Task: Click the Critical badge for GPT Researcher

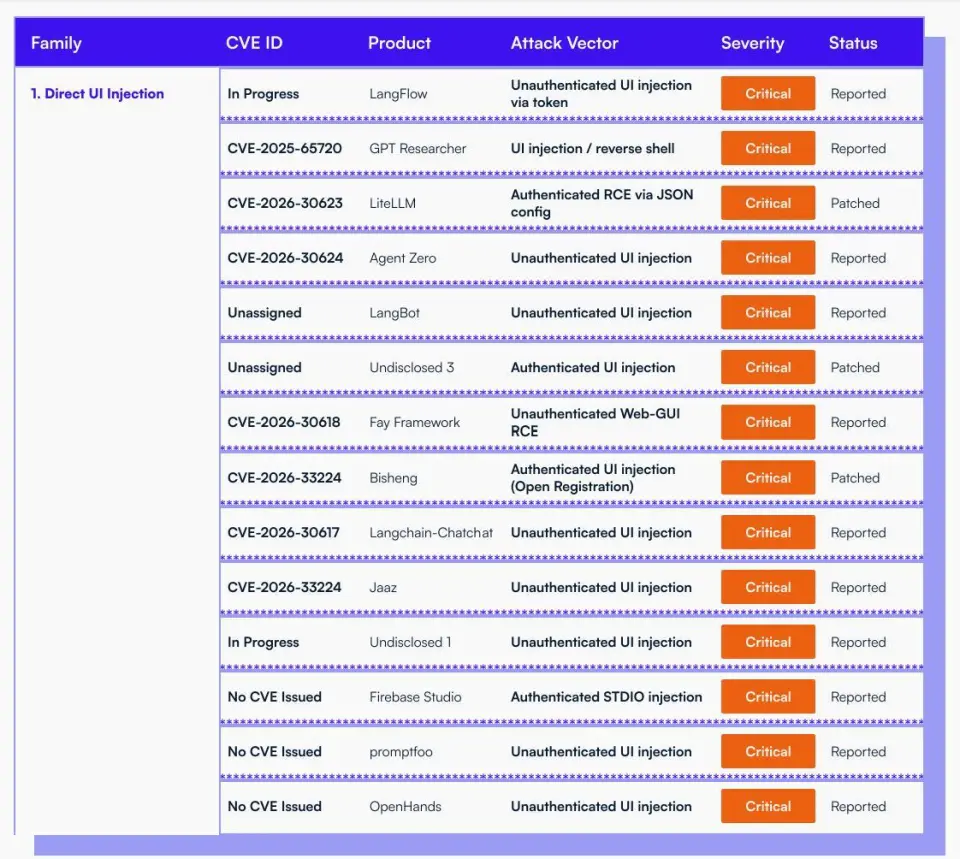Action: [767, 149]
